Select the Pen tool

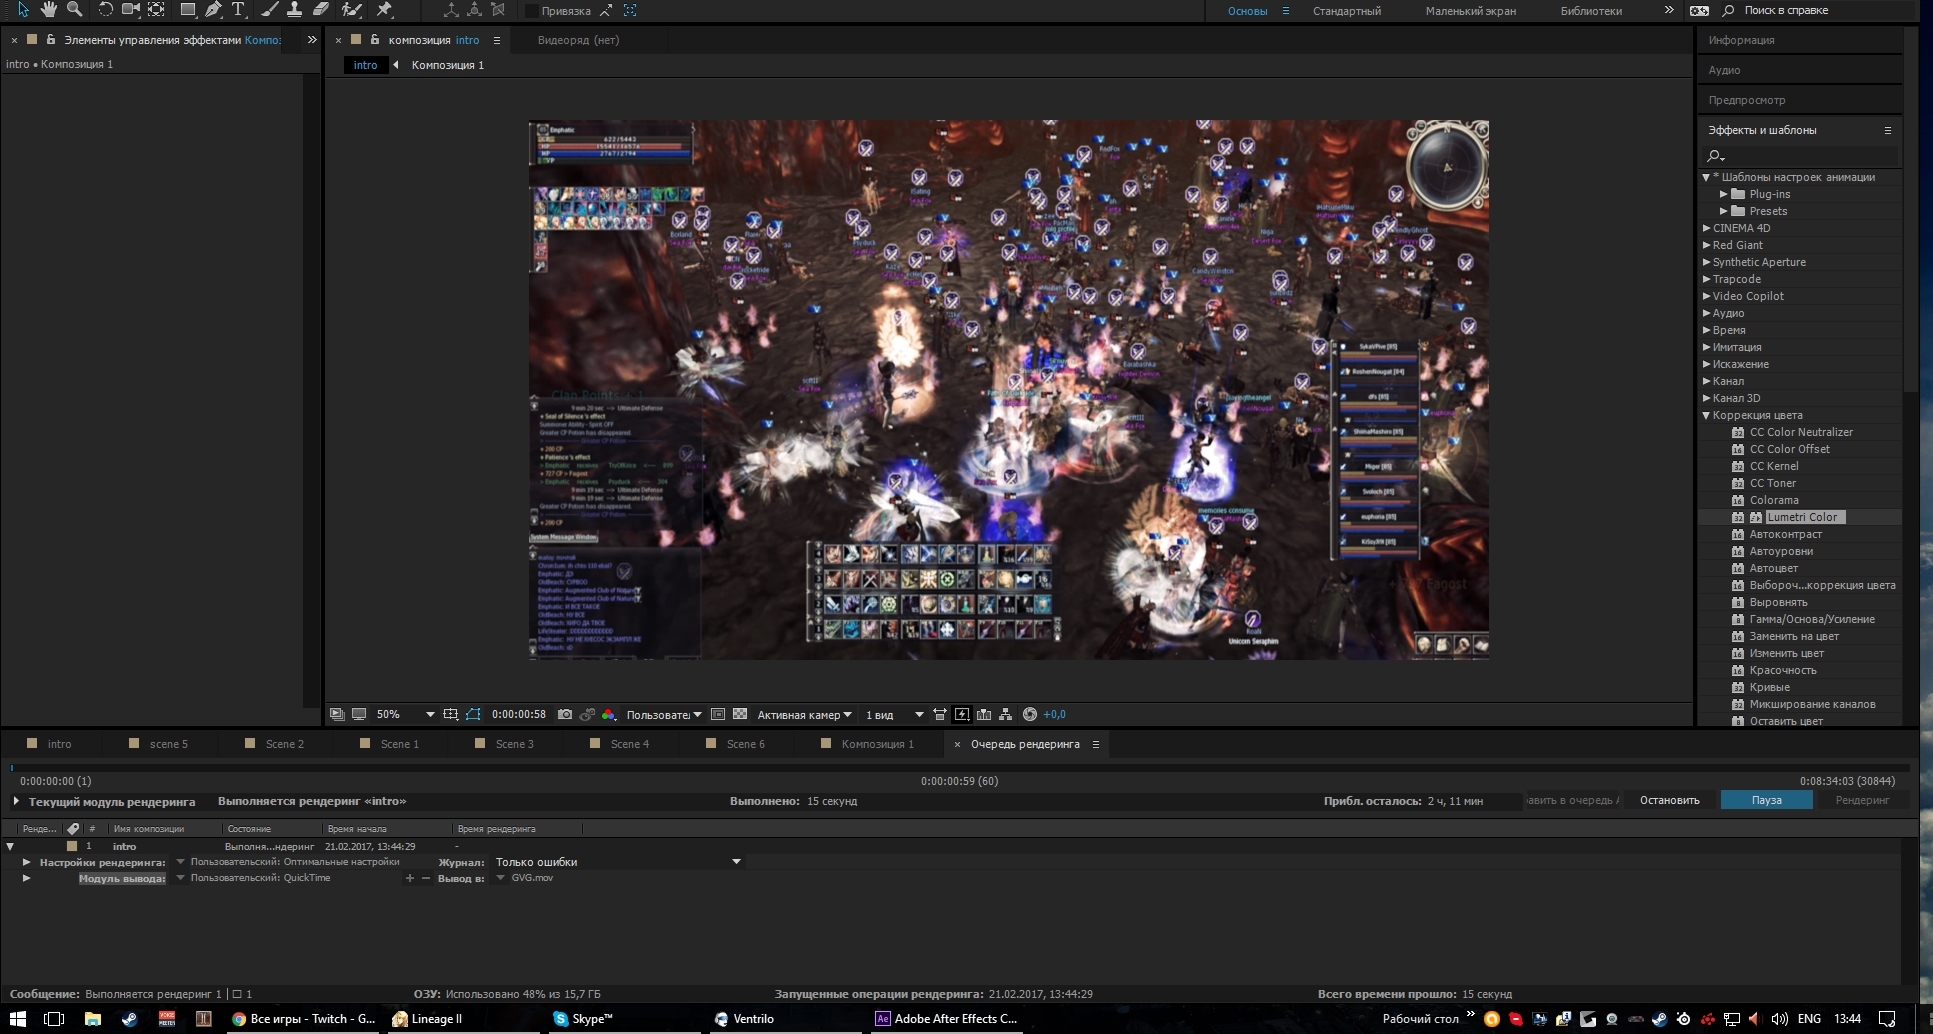(213, 10)
